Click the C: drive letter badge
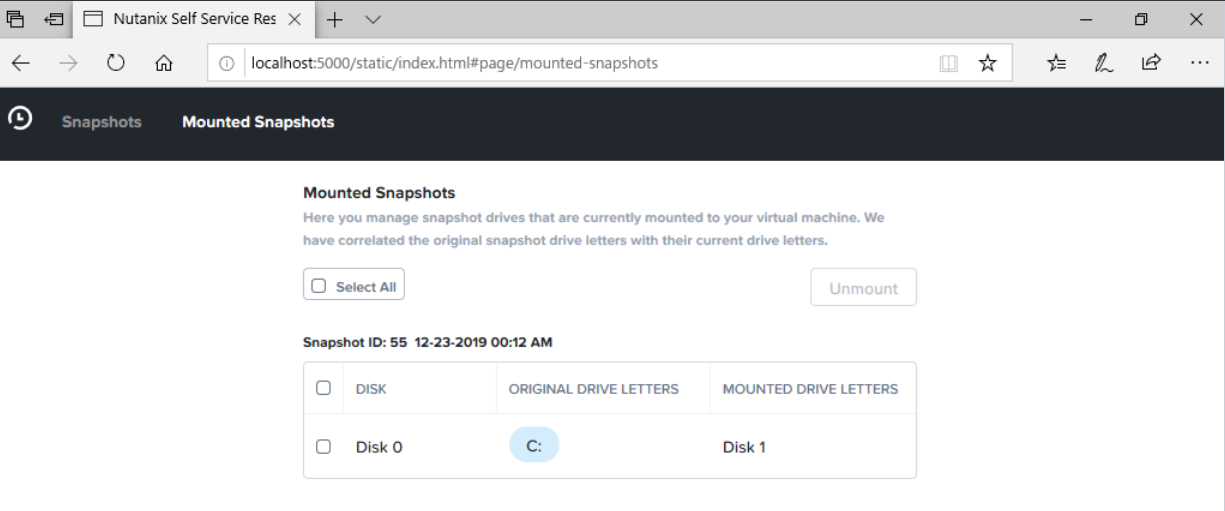The width and height of the screenshot is (1225, 511). 534,445
